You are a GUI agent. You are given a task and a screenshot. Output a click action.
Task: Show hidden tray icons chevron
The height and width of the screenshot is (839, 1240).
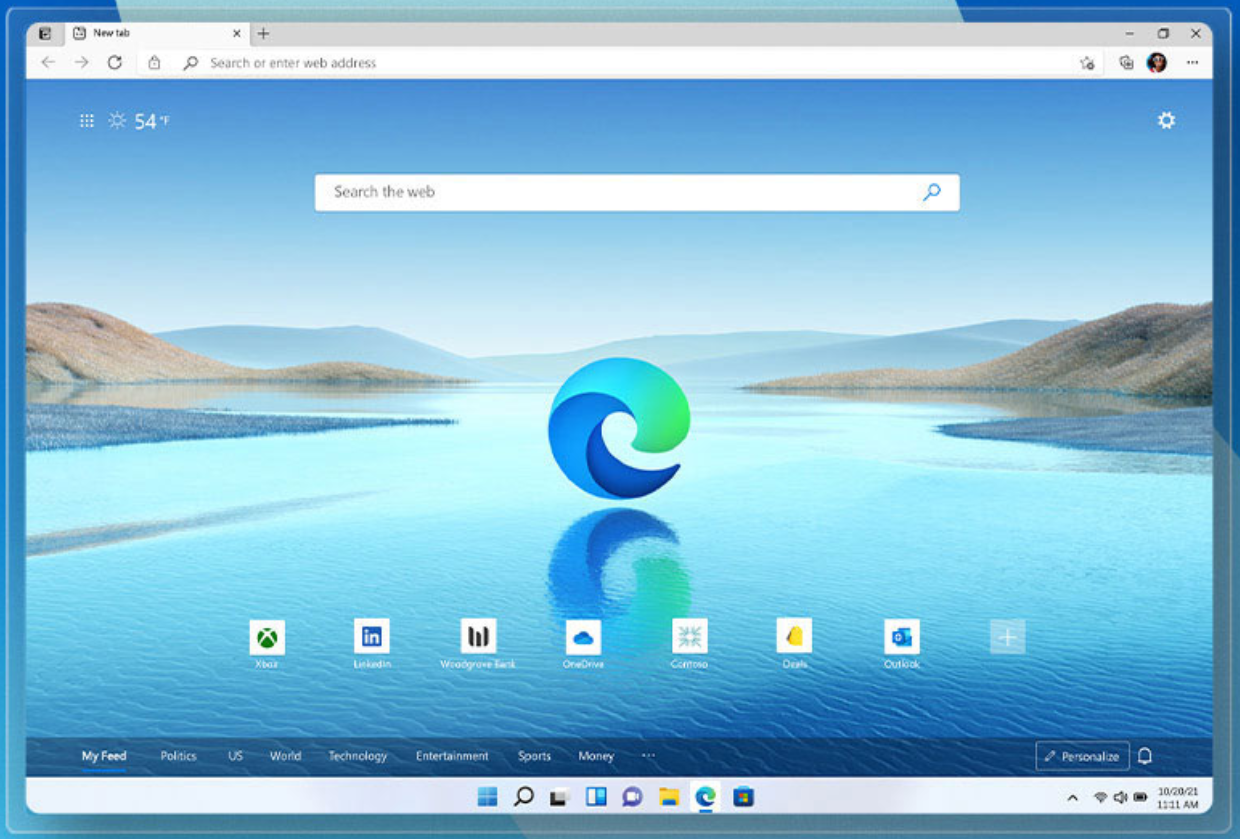pyautogui.click(x=1072, y=797)
